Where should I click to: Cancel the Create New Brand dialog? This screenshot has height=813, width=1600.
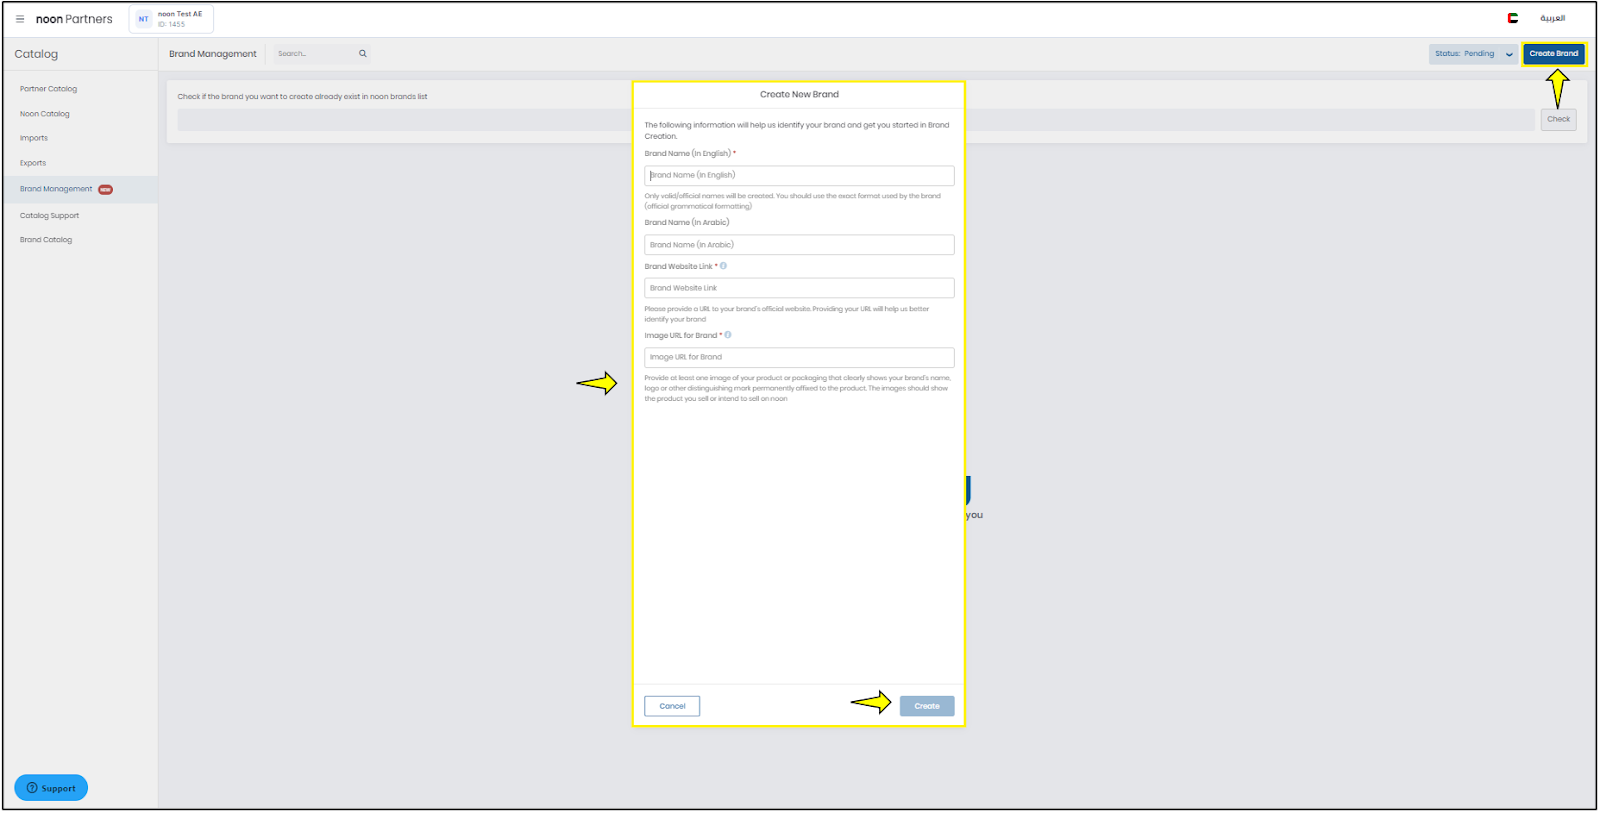tap(672, 706)
